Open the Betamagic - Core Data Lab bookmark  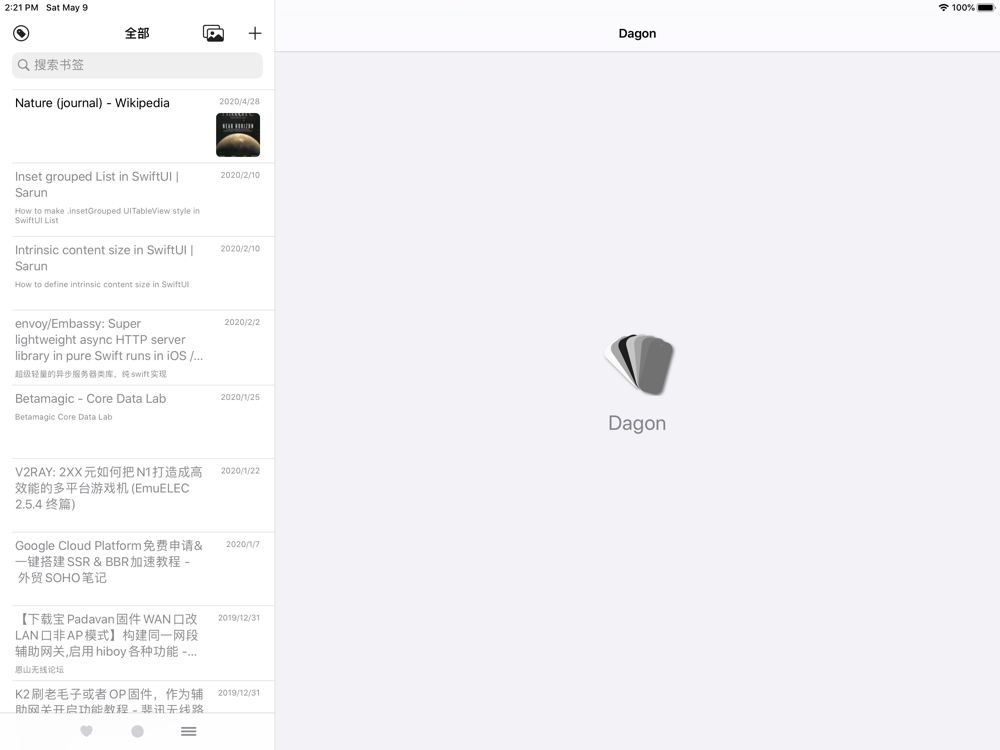point(137,422)
